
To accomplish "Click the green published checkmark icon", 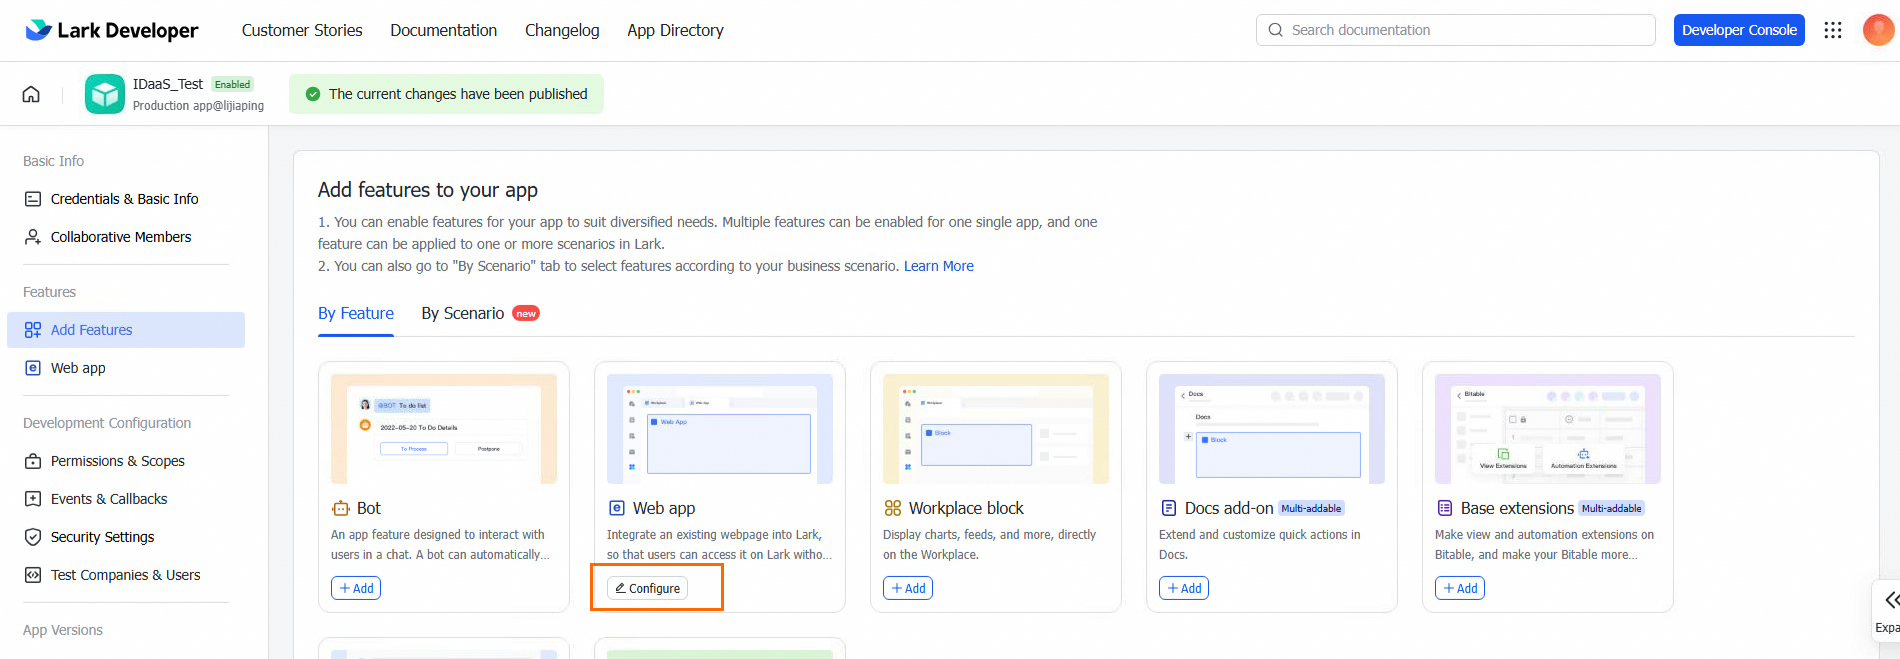I will (313, 94).
